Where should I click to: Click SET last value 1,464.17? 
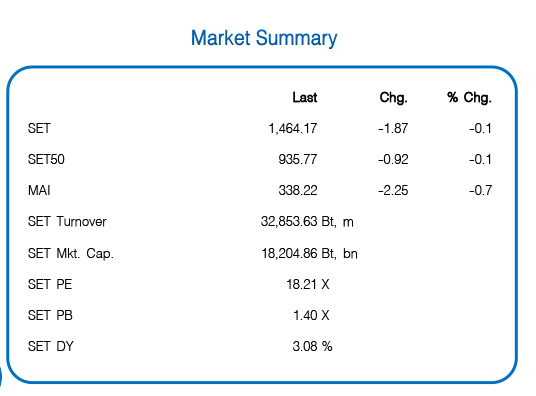(293, 129)
